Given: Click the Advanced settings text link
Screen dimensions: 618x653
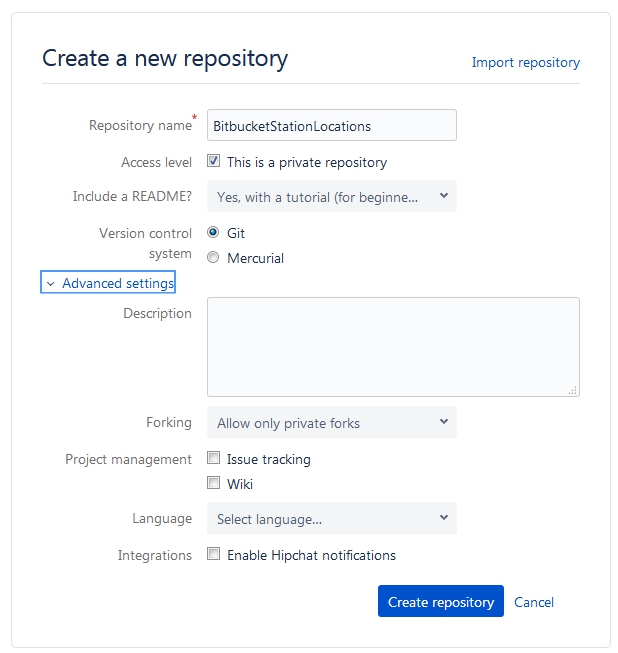Looking at the screenshot, I should tap(118, 284).
